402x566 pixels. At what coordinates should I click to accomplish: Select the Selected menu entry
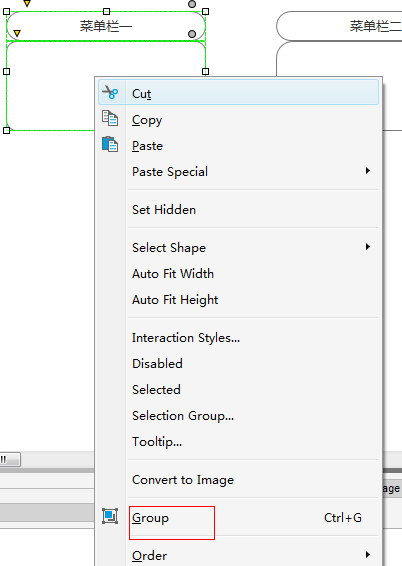pyautogui.click(x=239, y=389)
